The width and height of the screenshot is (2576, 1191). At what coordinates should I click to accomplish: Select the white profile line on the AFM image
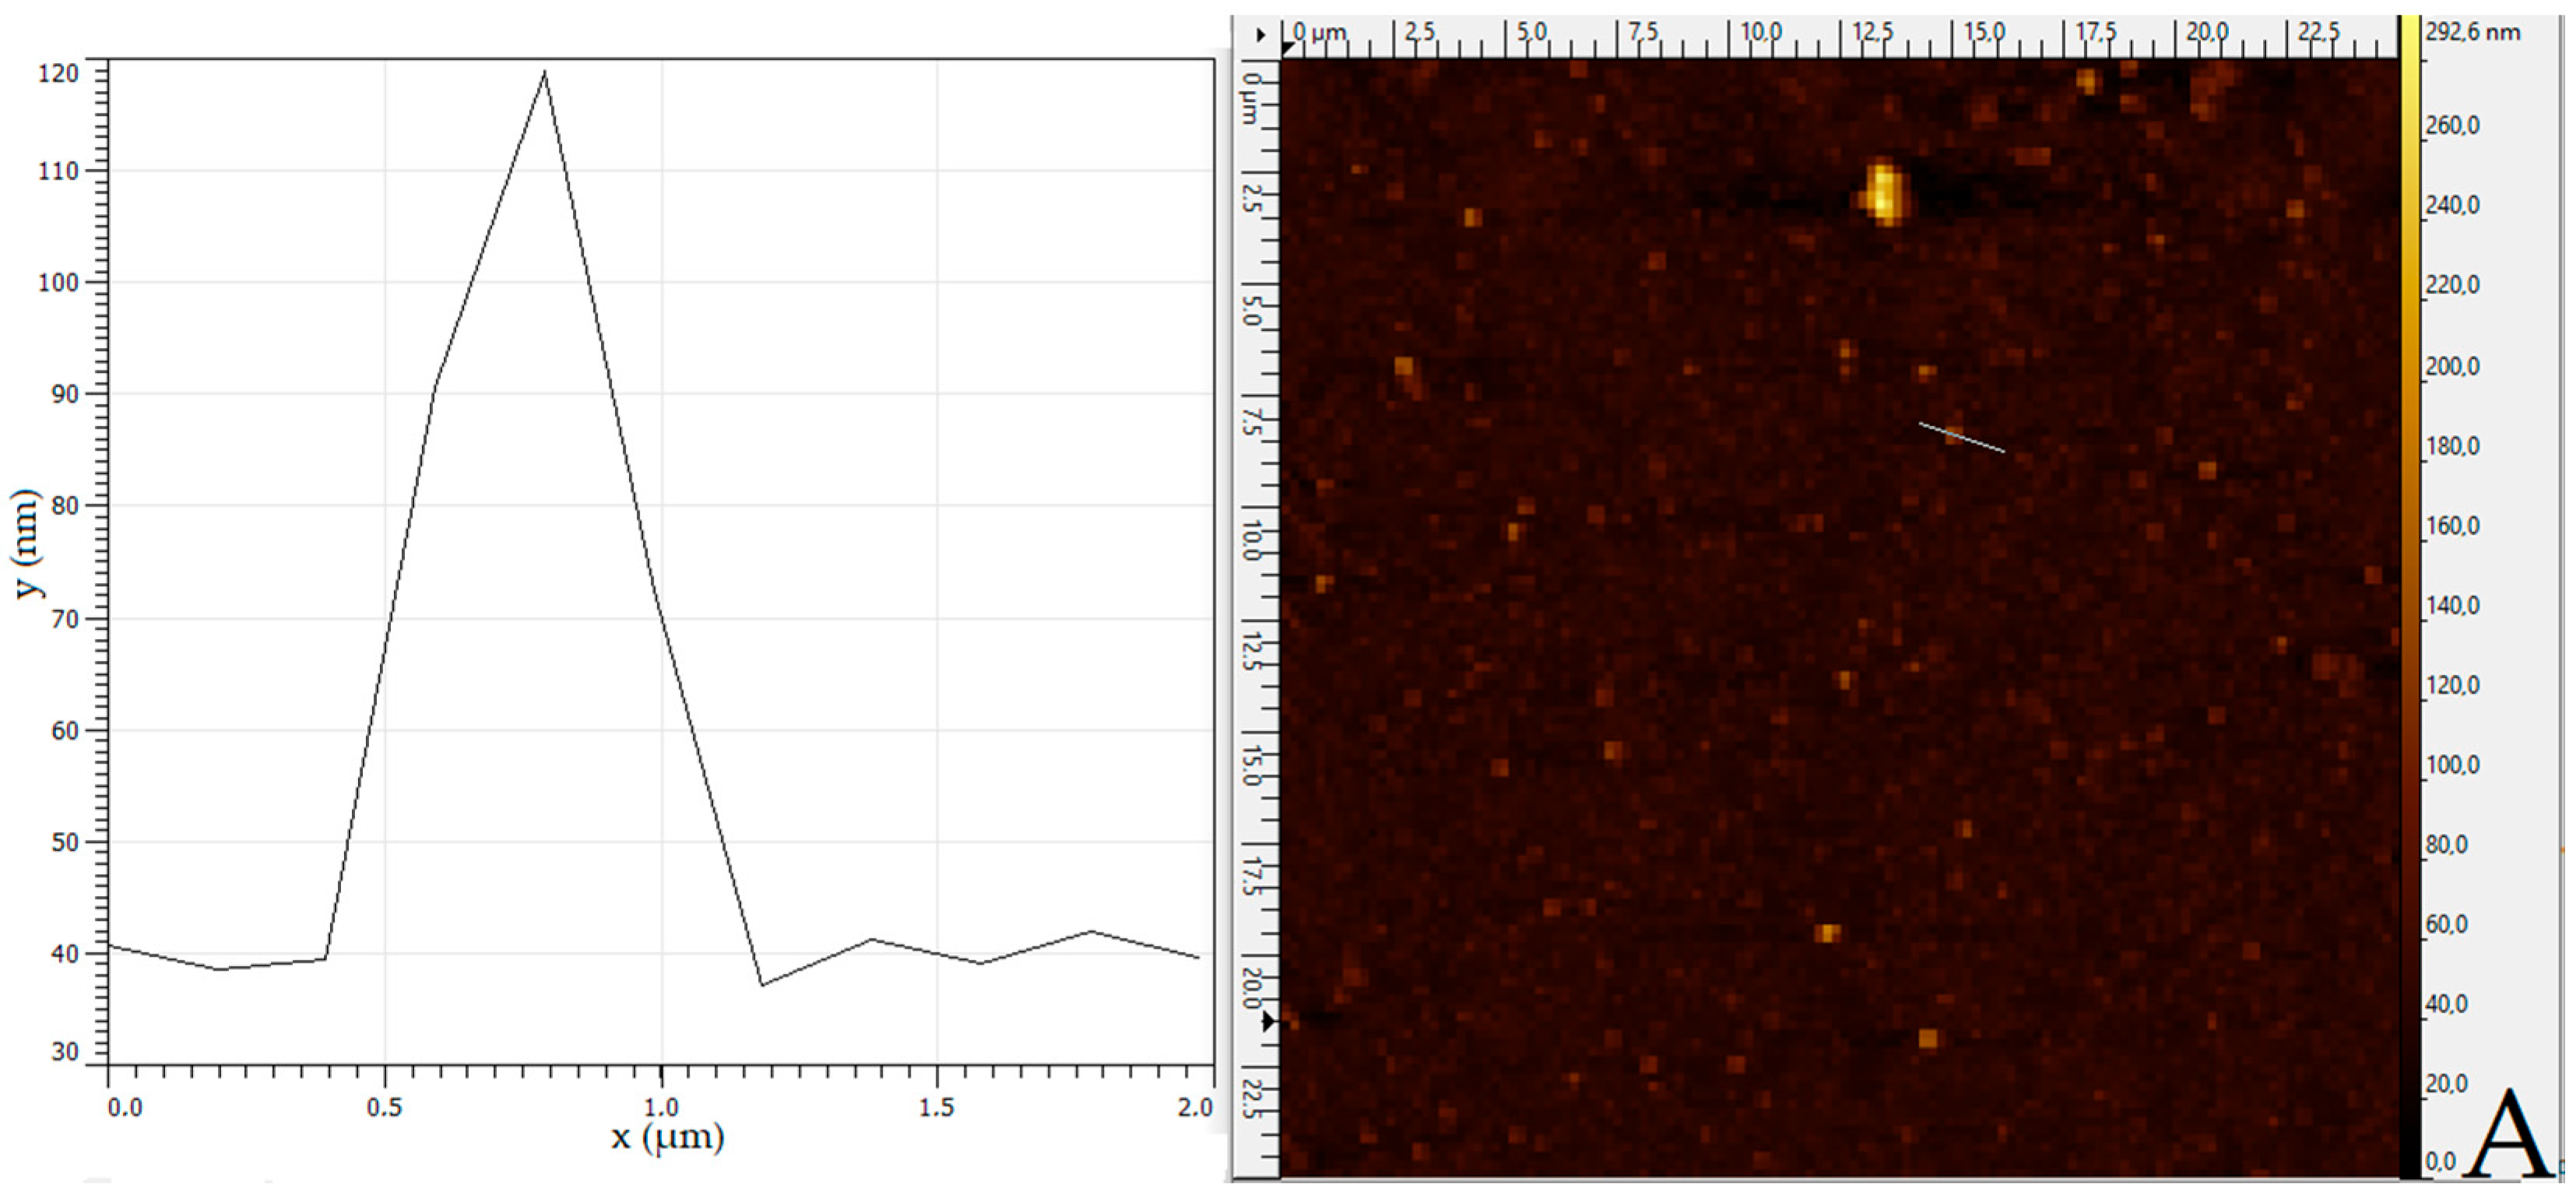tap(1961, 438)
